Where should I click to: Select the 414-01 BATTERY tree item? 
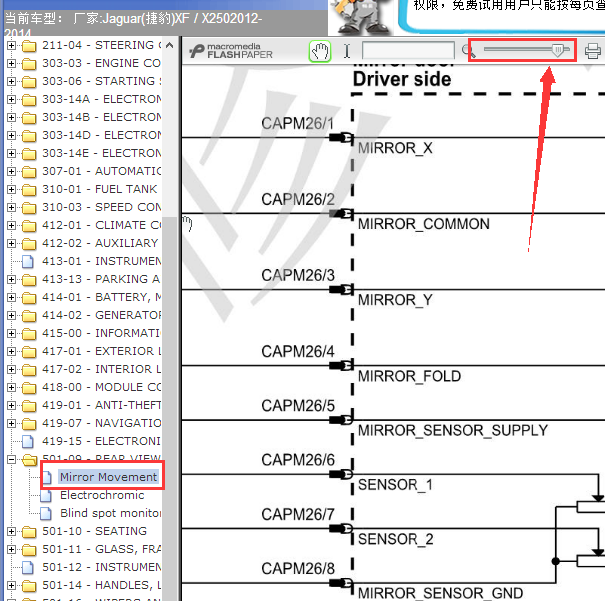click(x=101, y=297)
